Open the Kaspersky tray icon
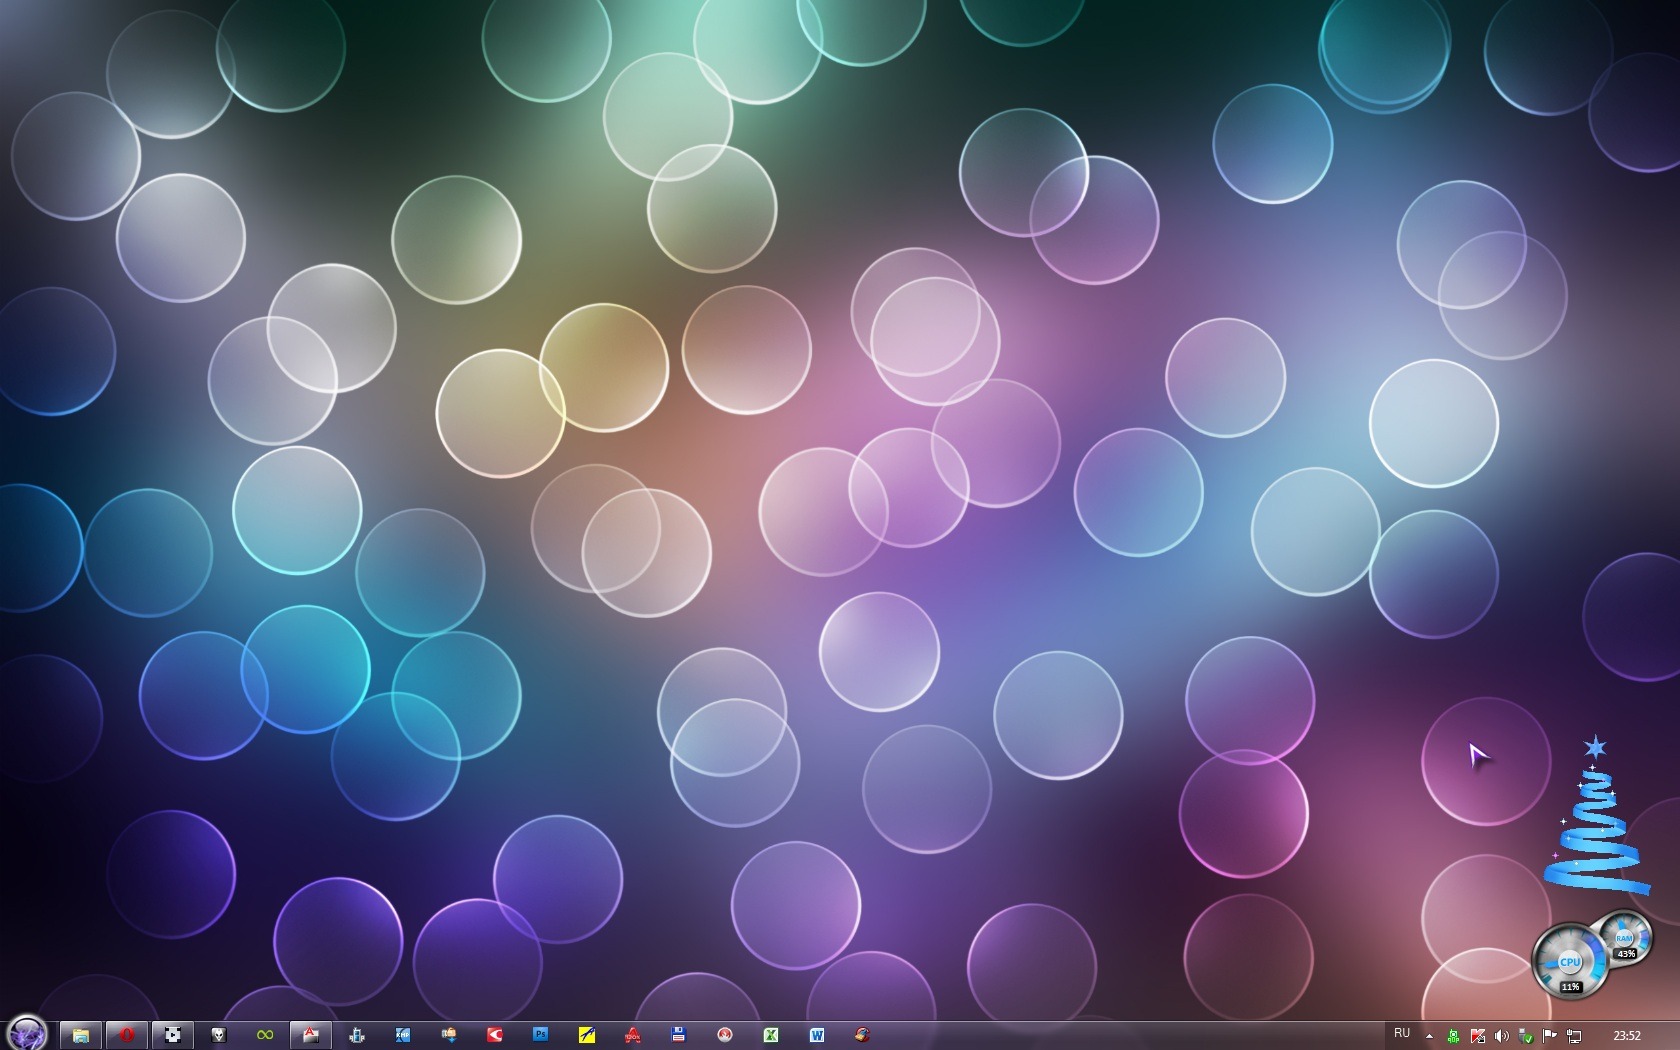This screenshot has height=1050, width=1680. (1477, 1036)
